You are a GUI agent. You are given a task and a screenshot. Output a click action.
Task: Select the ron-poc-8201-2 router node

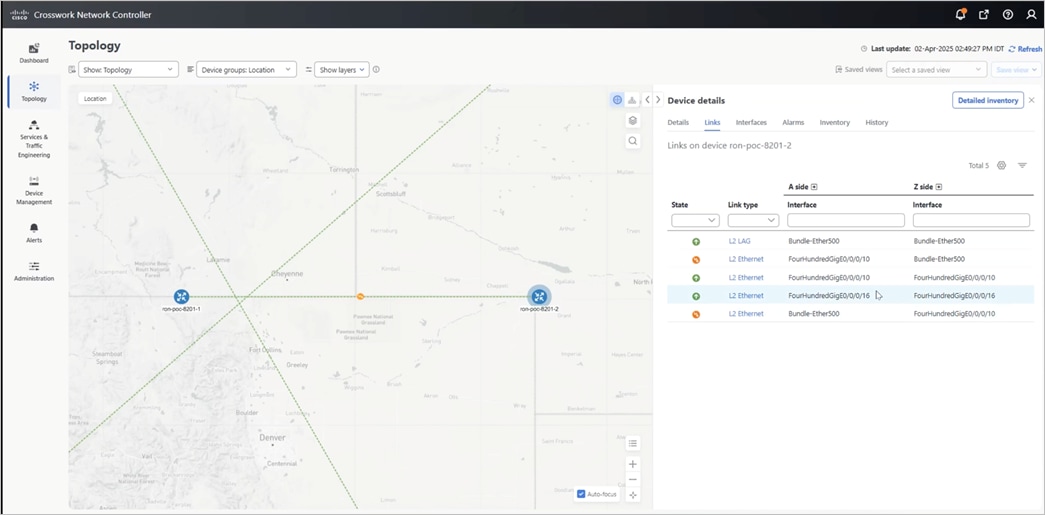[x=539, y=296]
